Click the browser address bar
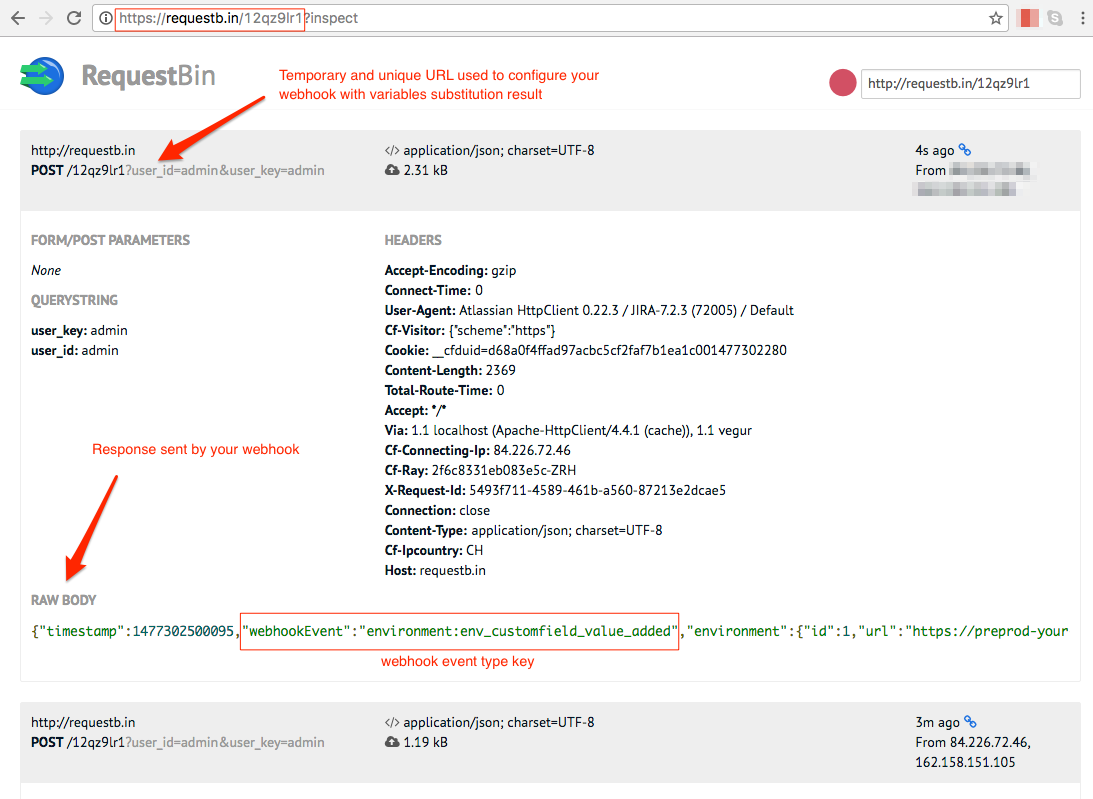This screenshot has height=799, width=1093. (x=550, y=18)
